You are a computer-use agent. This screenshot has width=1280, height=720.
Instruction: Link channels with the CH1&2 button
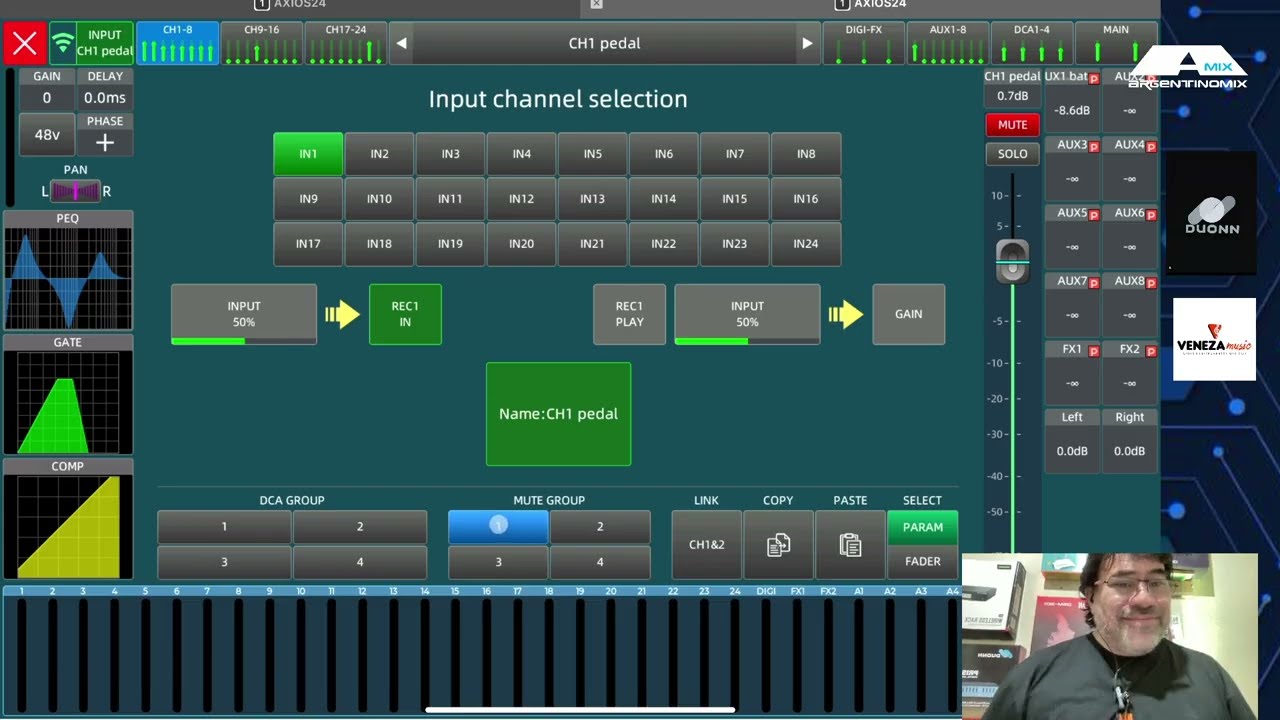[706, 545]
